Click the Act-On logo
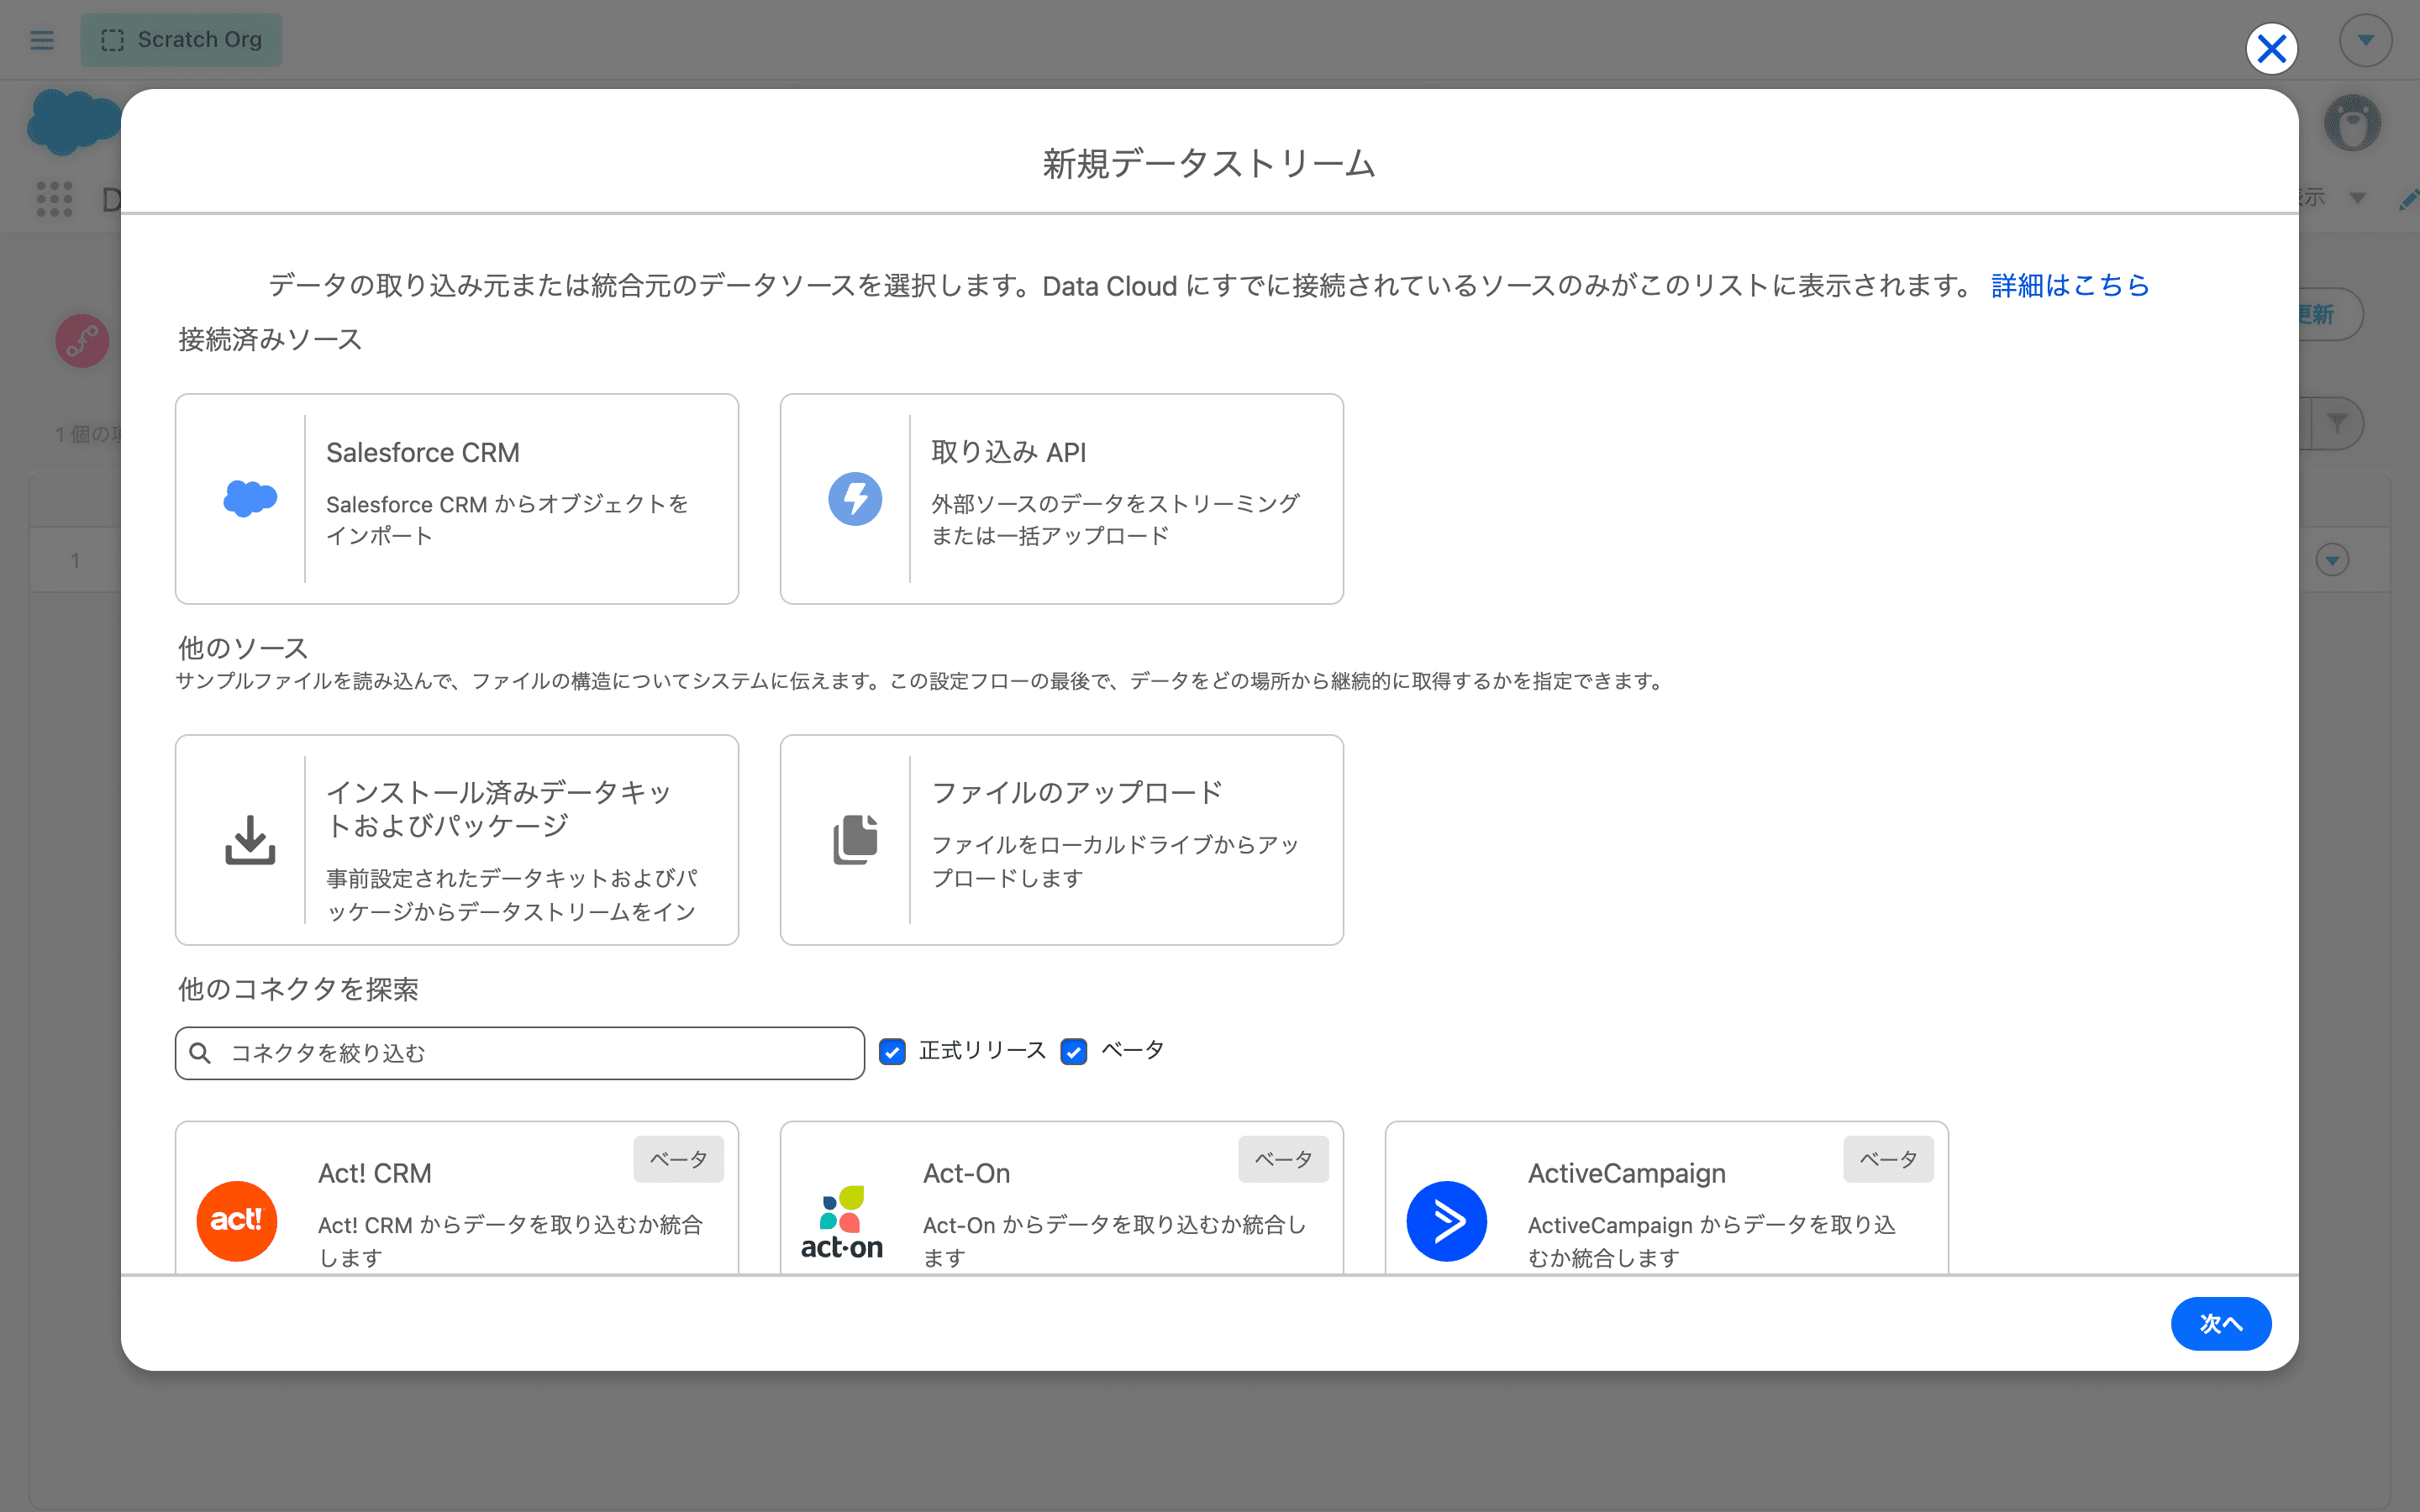 (x=842, y=1222)
